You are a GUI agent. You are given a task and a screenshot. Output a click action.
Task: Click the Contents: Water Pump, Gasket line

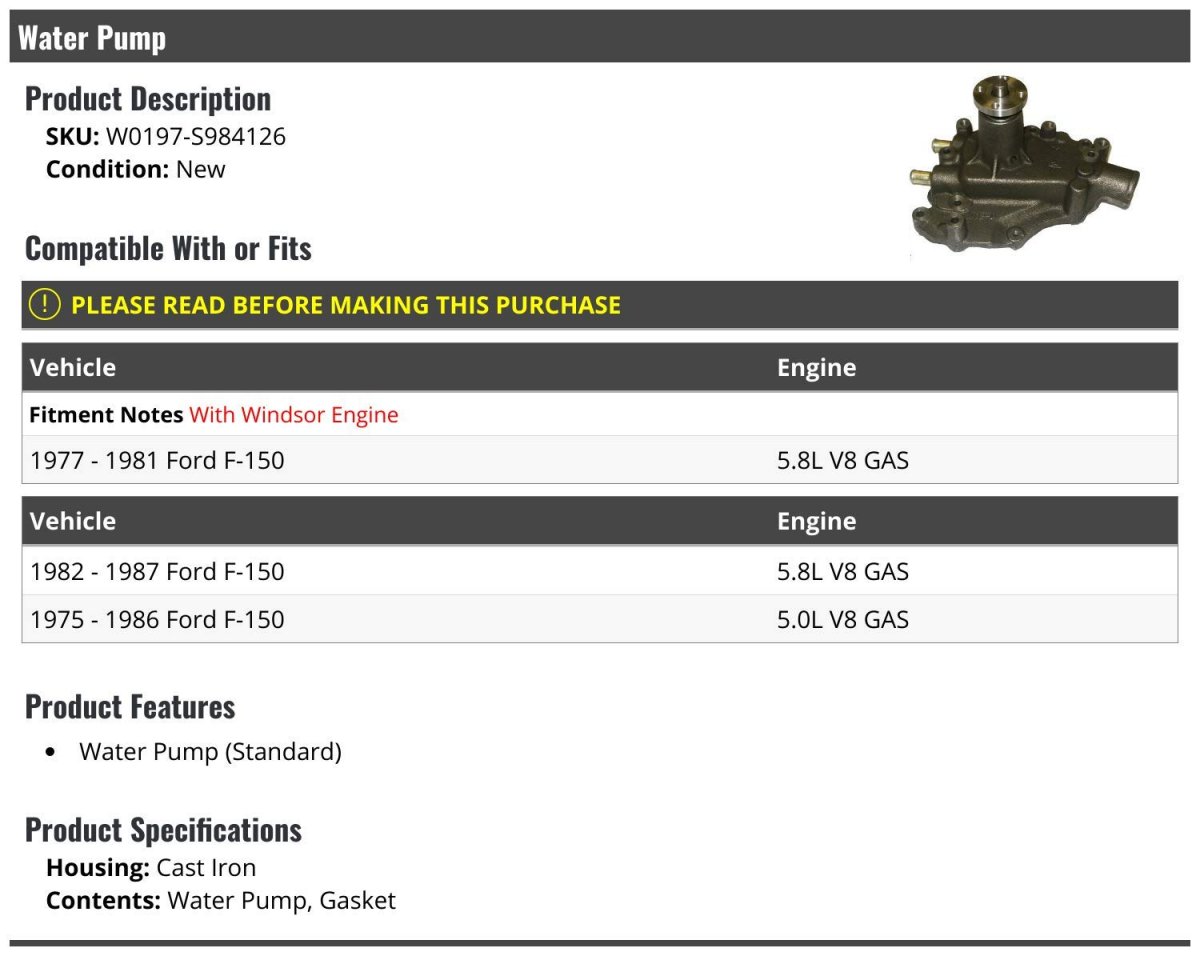pyautogui.click(x=221, y=900)
